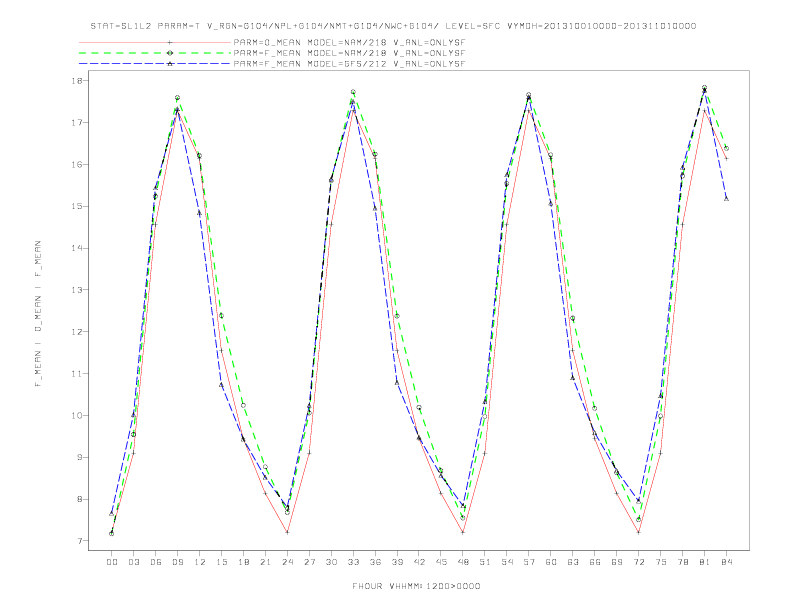The image size is (792, 612).
Task: Click the blue dashed line sample in legend
Action: tap(155, 64)
